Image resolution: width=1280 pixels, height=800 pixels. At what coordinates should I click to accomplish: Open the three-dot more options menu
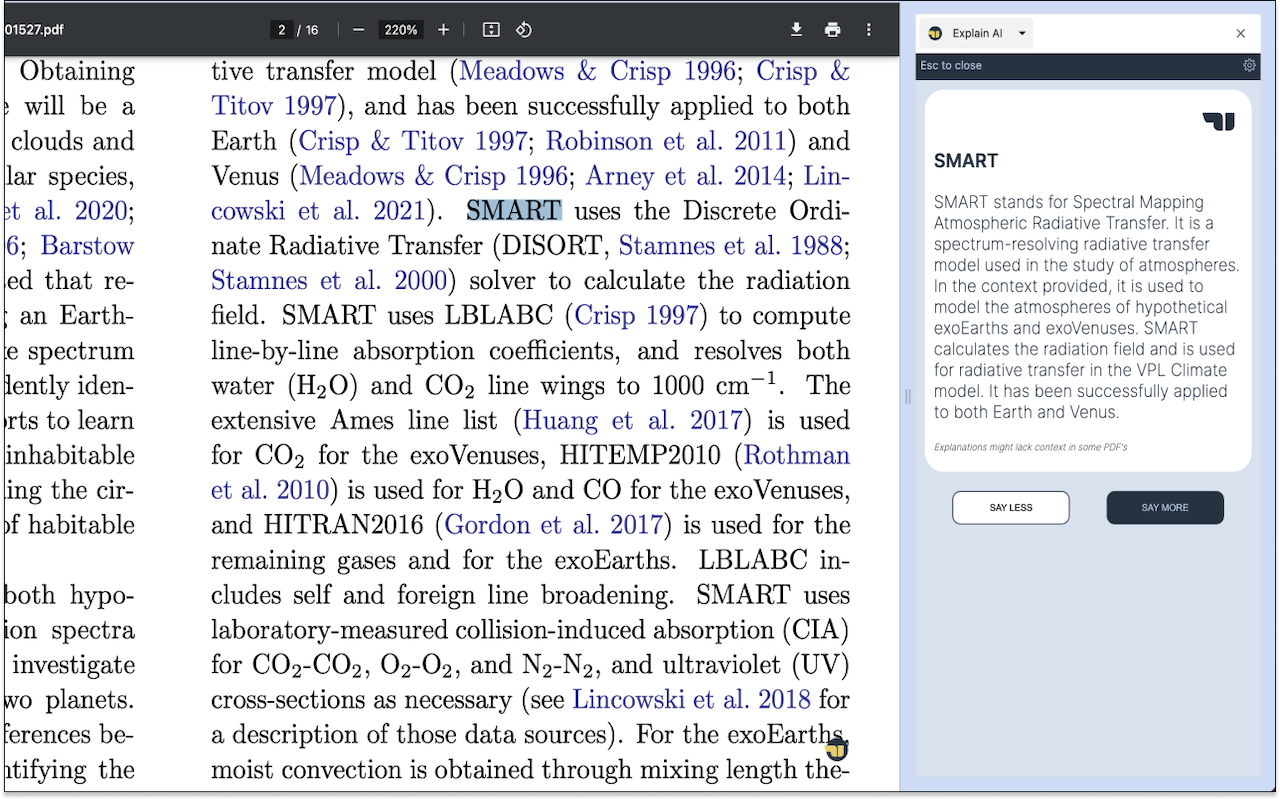[869, 29]
